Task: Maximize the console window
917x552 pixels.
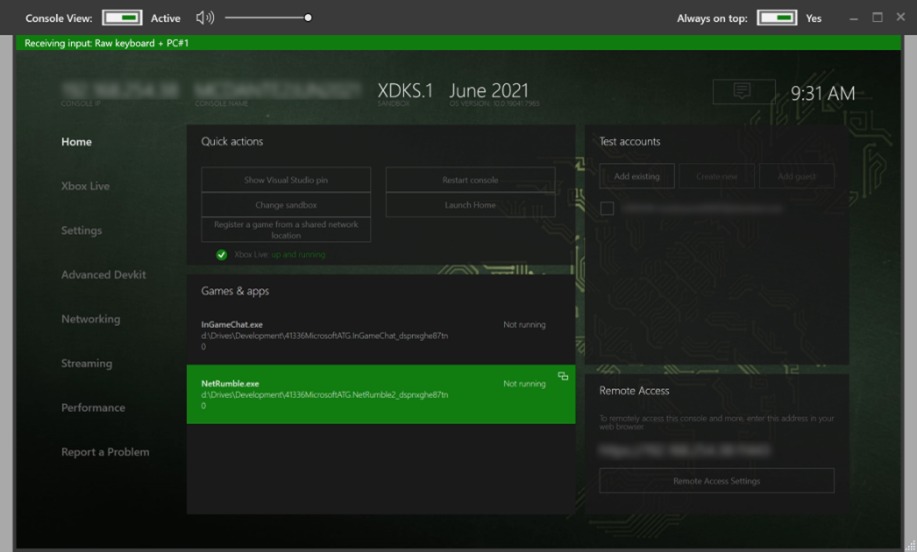Action: 877,18
